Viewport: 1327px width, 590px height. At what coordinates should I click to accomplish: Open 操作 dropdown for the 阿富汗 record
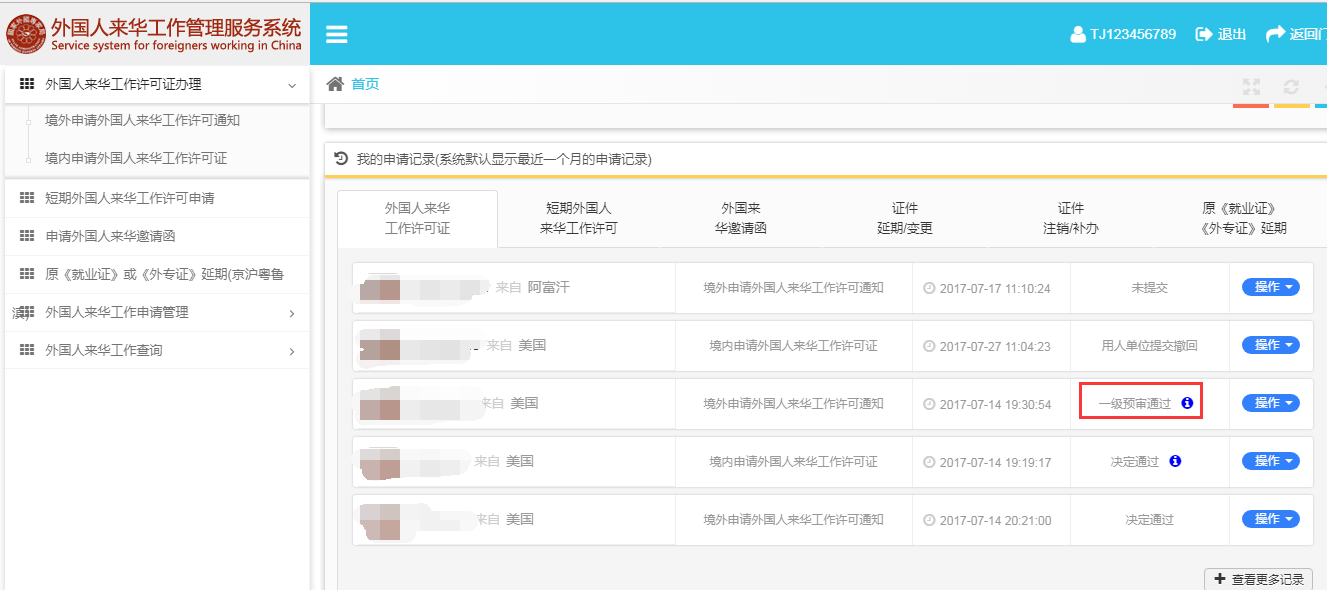pos(1270,287)
